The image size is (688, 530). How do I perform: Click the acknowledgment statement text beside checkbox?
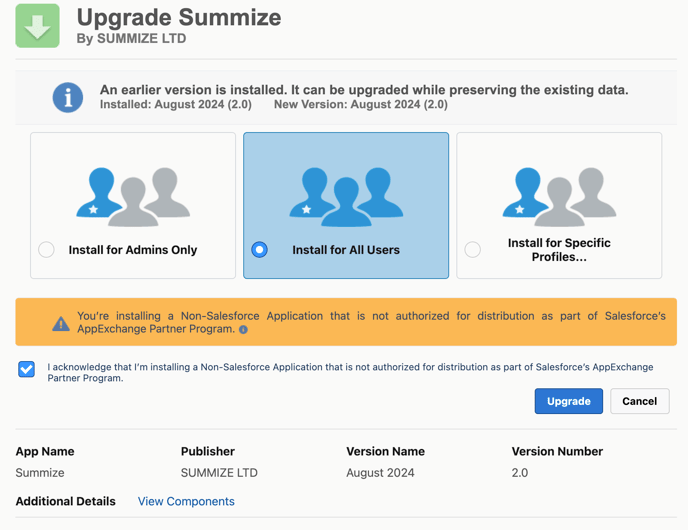coord(350,372)
